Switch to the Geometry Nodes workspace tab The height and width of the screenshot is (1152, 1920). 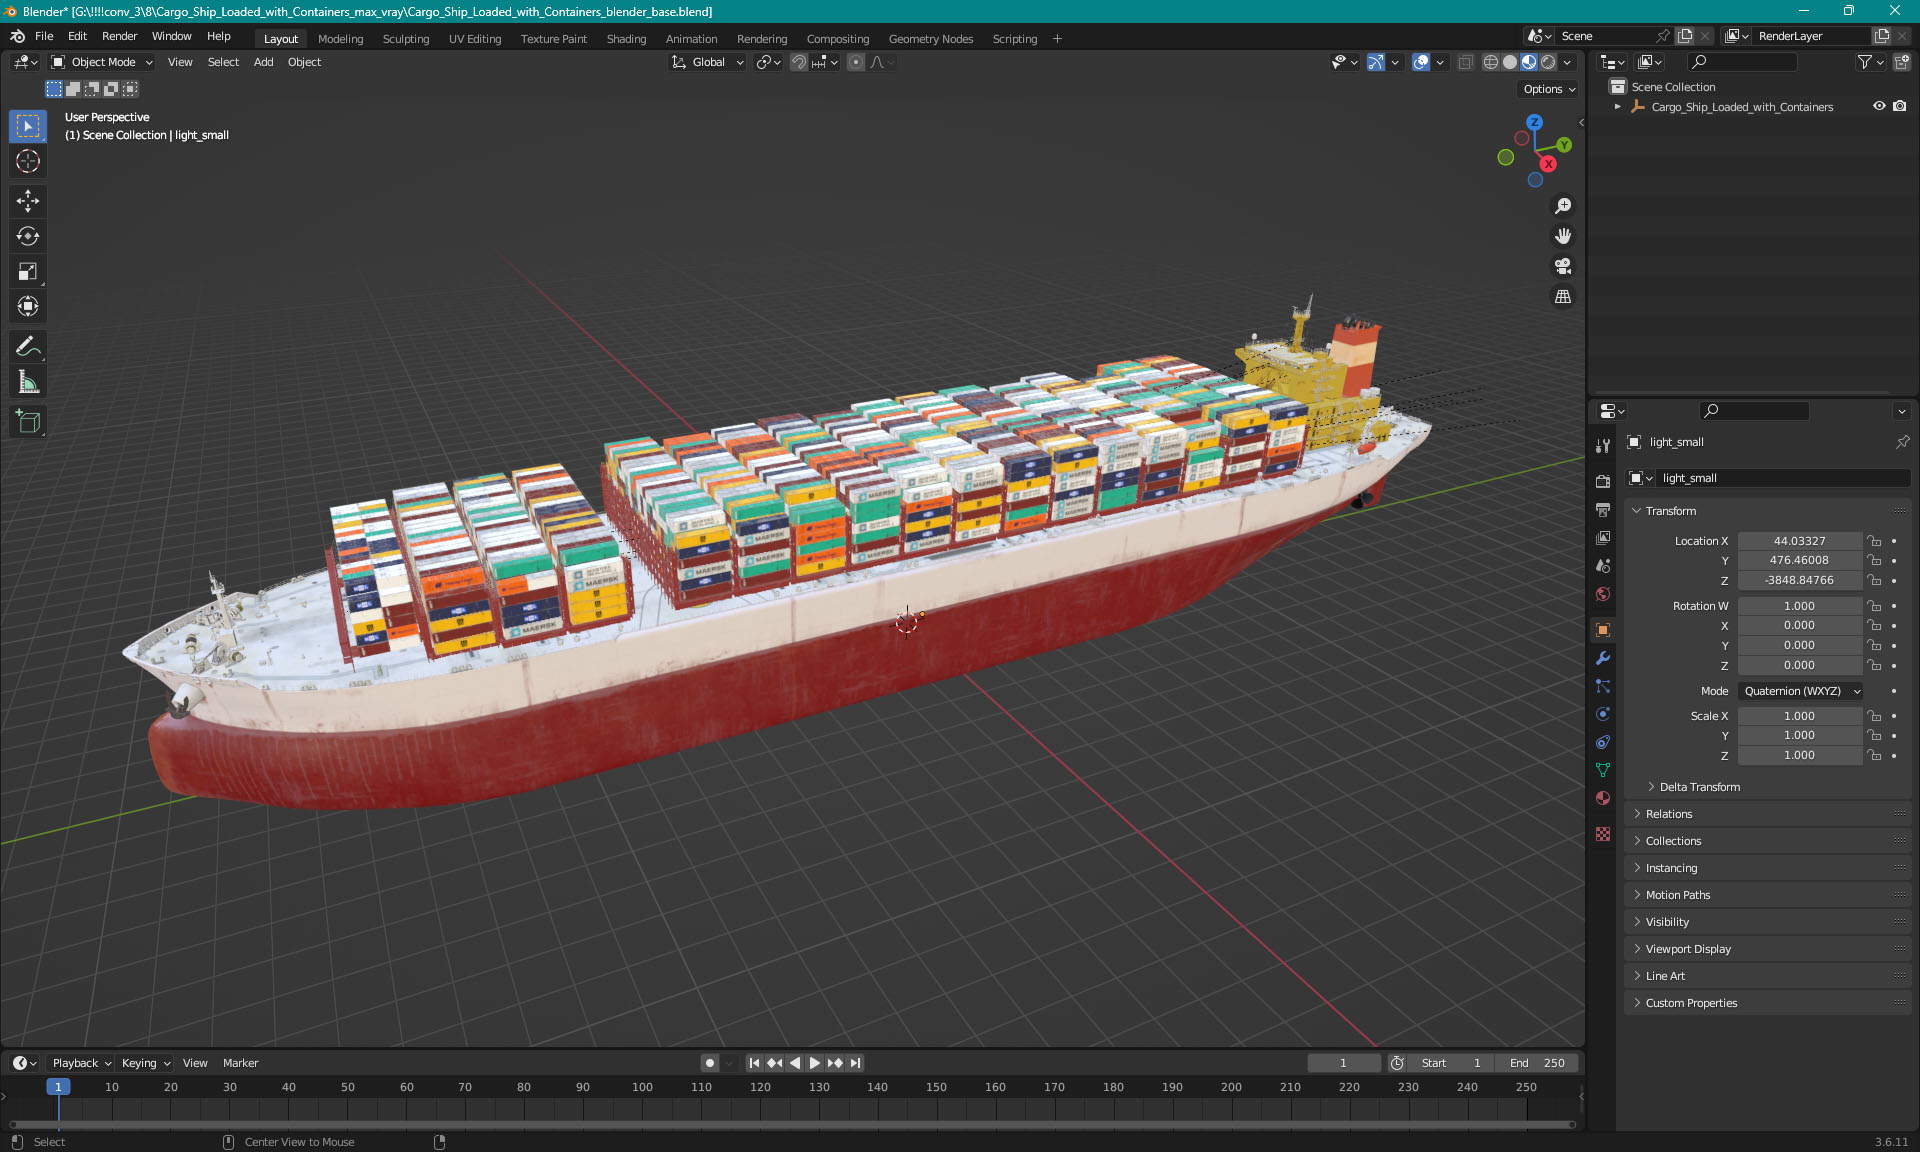point(930,39)
